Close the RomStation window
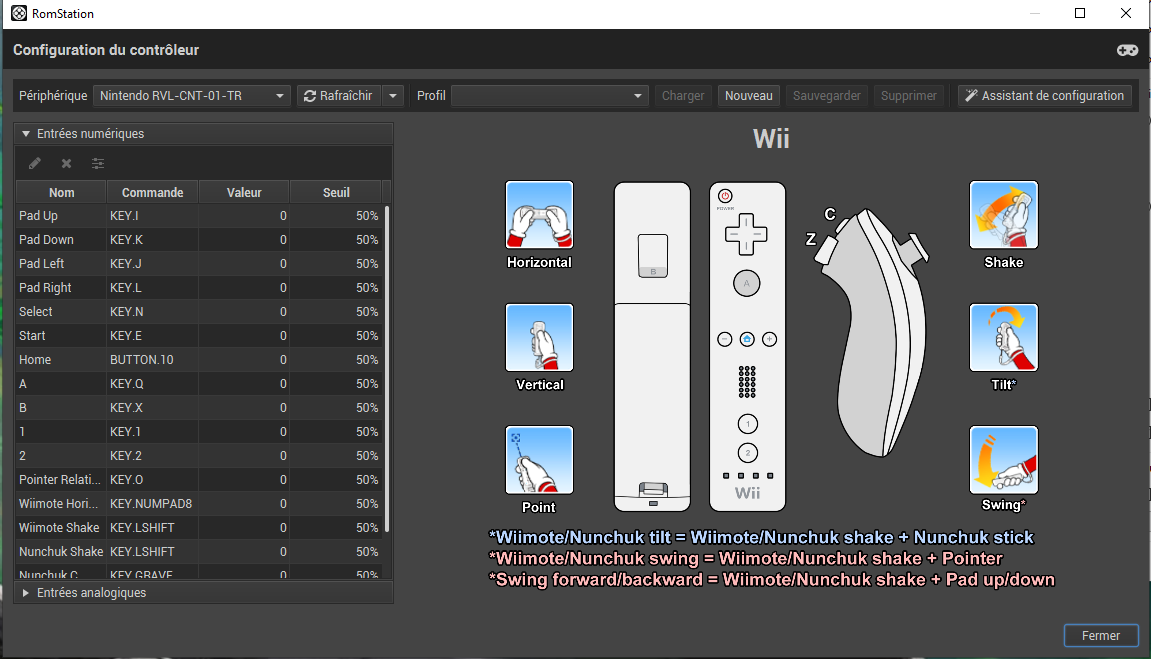The image size is (1151, 659). click(x=1125, y=13)
